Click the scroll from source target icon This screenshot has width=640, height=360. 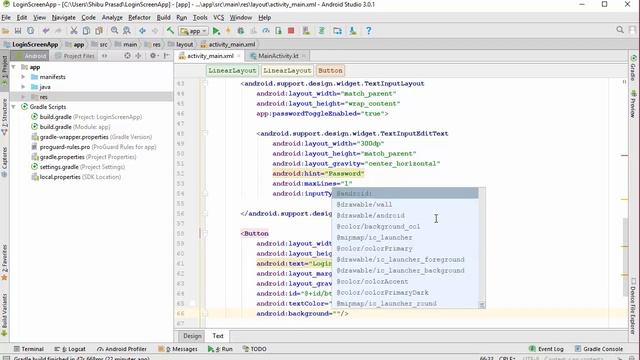[127, 56]
